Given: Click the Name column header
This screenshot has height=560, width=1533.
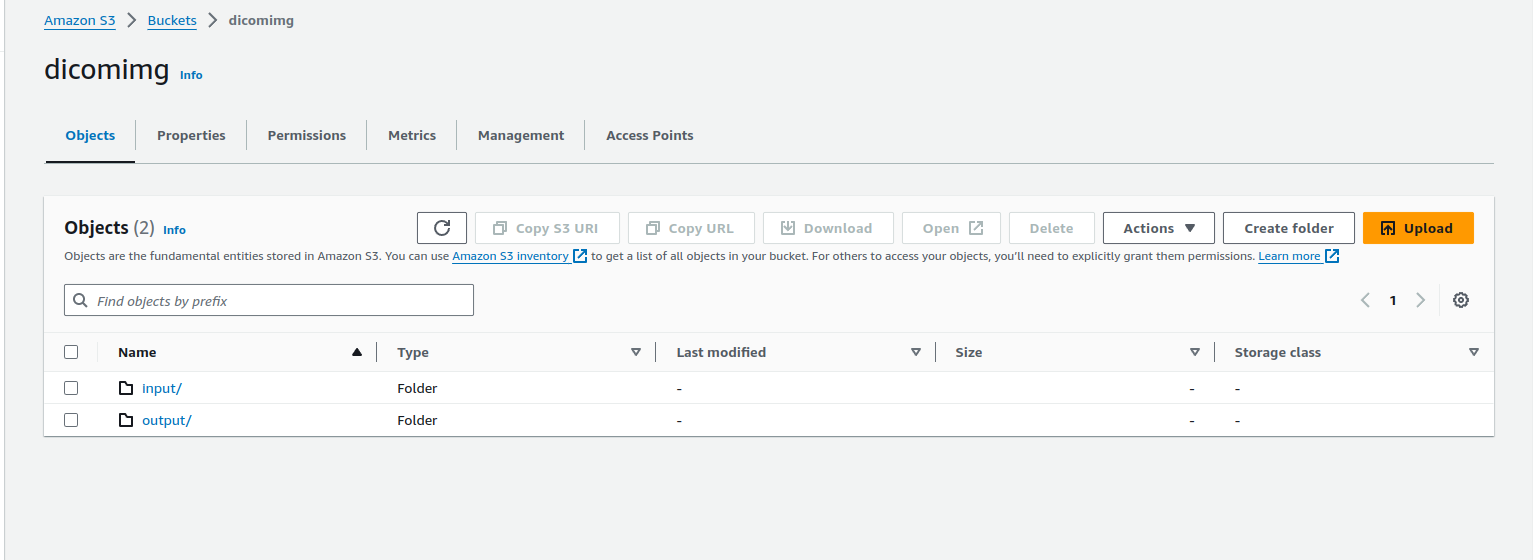Looking at the screenshot, I should 137,352.
